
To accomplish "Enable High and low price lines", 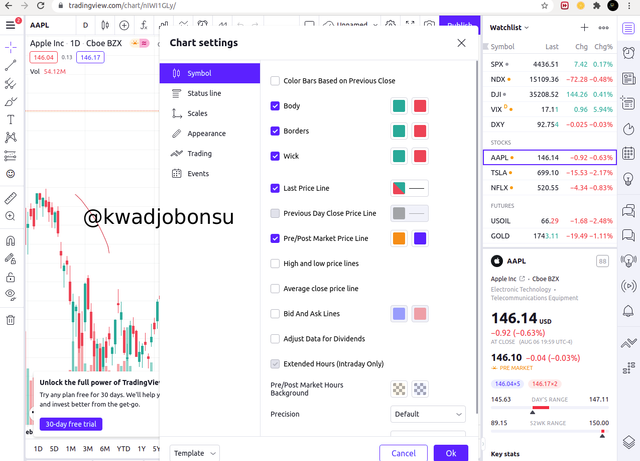I will (275, 263).
